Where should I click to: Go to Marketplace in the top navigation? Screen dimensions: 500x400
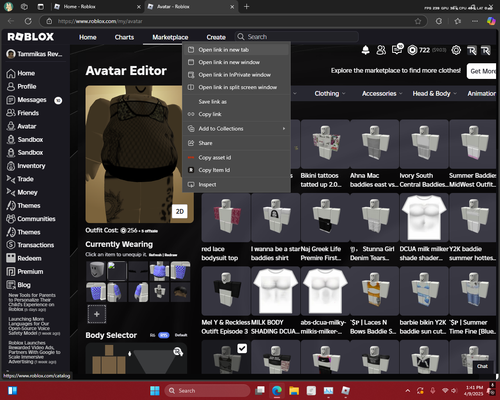tap(170, 37)
